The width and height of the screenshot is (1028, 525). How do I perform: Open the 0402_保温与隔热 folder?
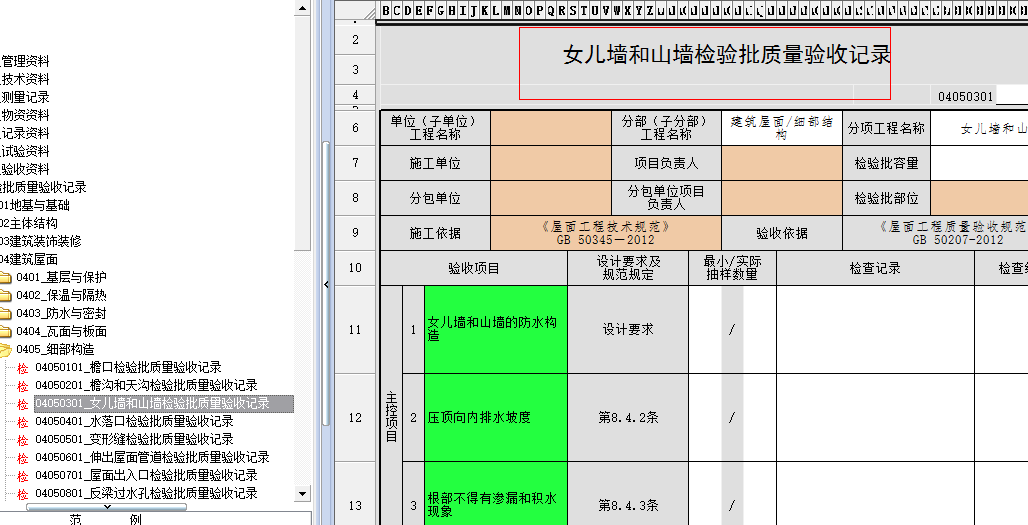tap(60, 295)
